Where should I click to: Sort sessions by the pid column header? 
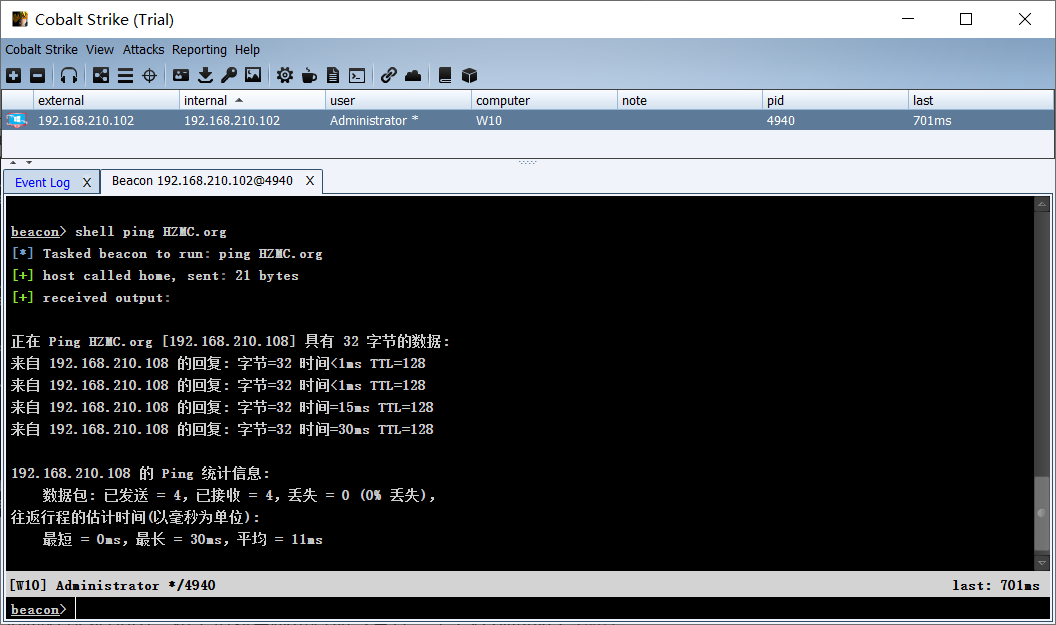tap(776, 100)
